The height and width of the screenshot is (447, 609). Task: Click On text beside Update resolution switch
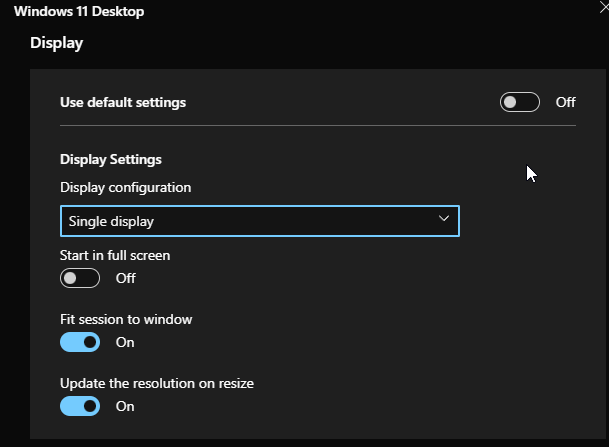pos(125,406)
